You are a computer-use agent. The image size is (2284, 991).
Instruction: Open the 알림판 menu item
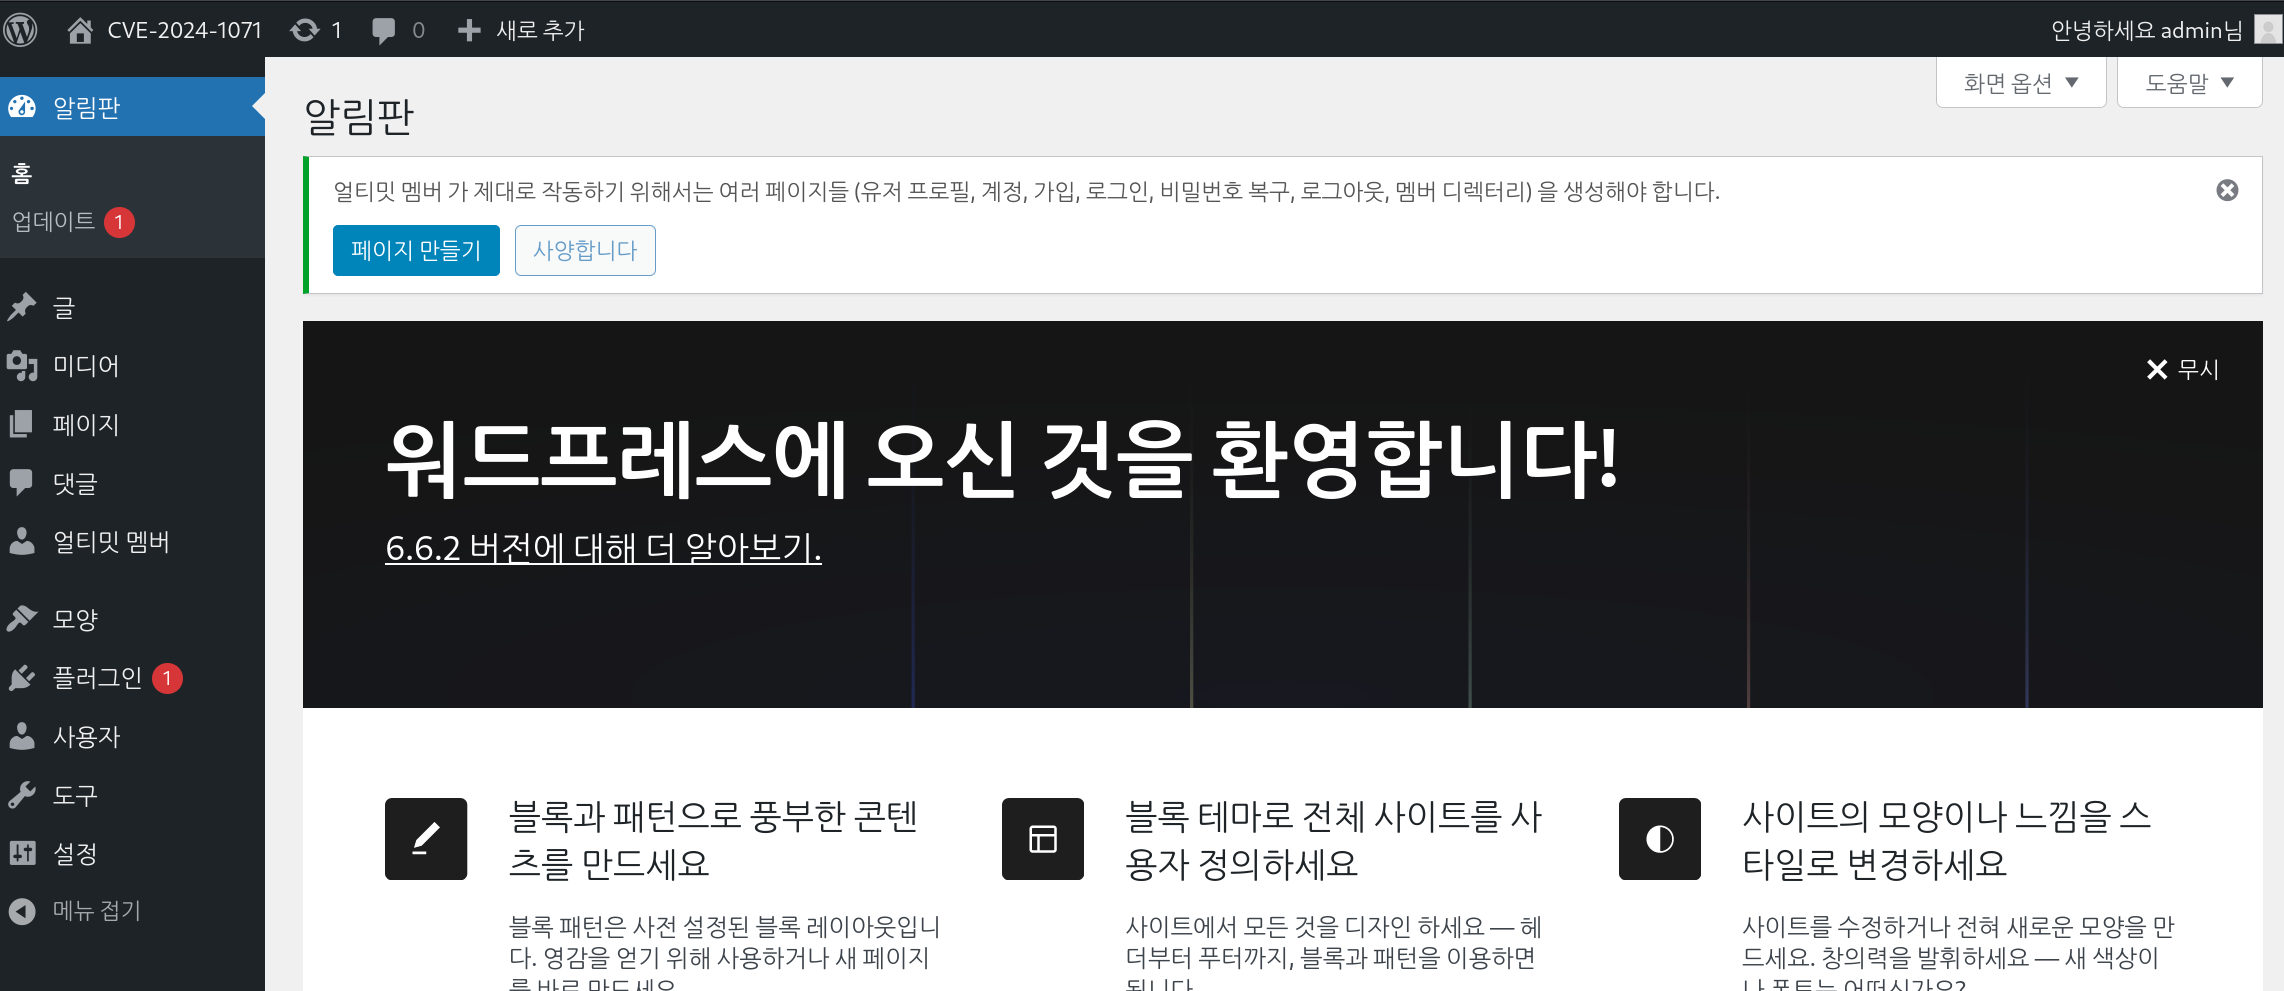tap(132, 107)
